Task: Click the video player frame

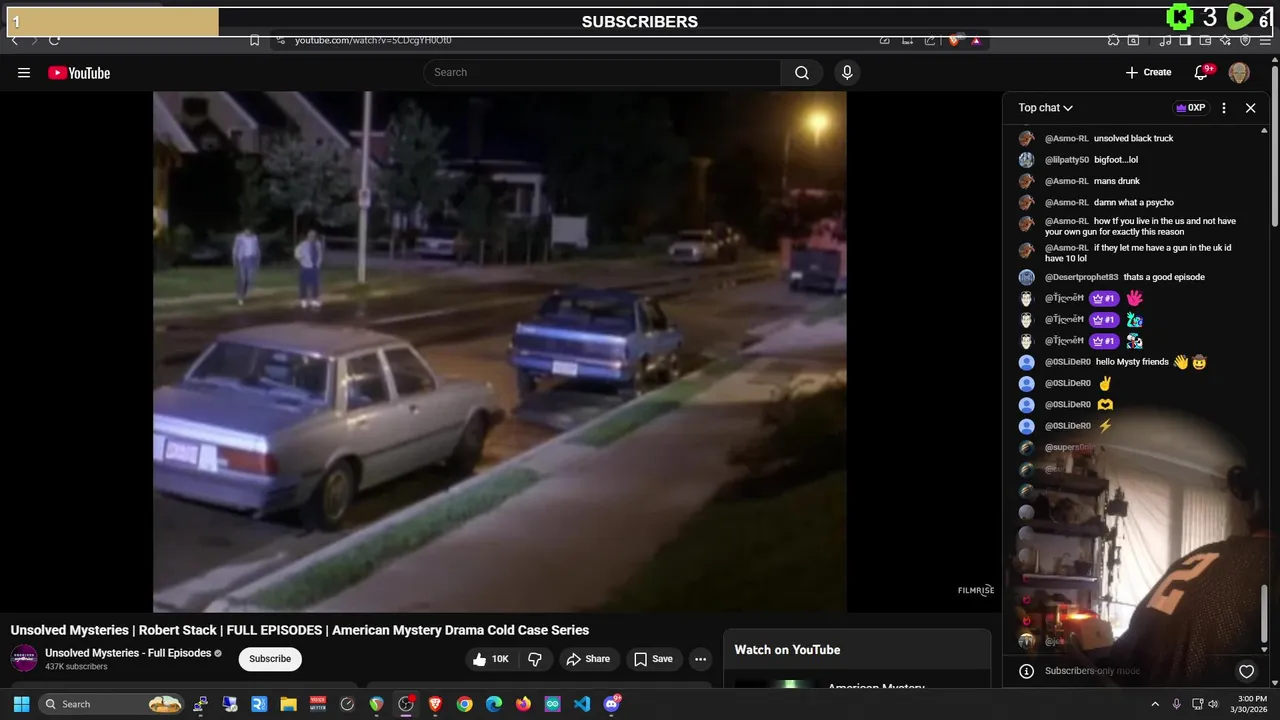Action: [x=499, y=351]
